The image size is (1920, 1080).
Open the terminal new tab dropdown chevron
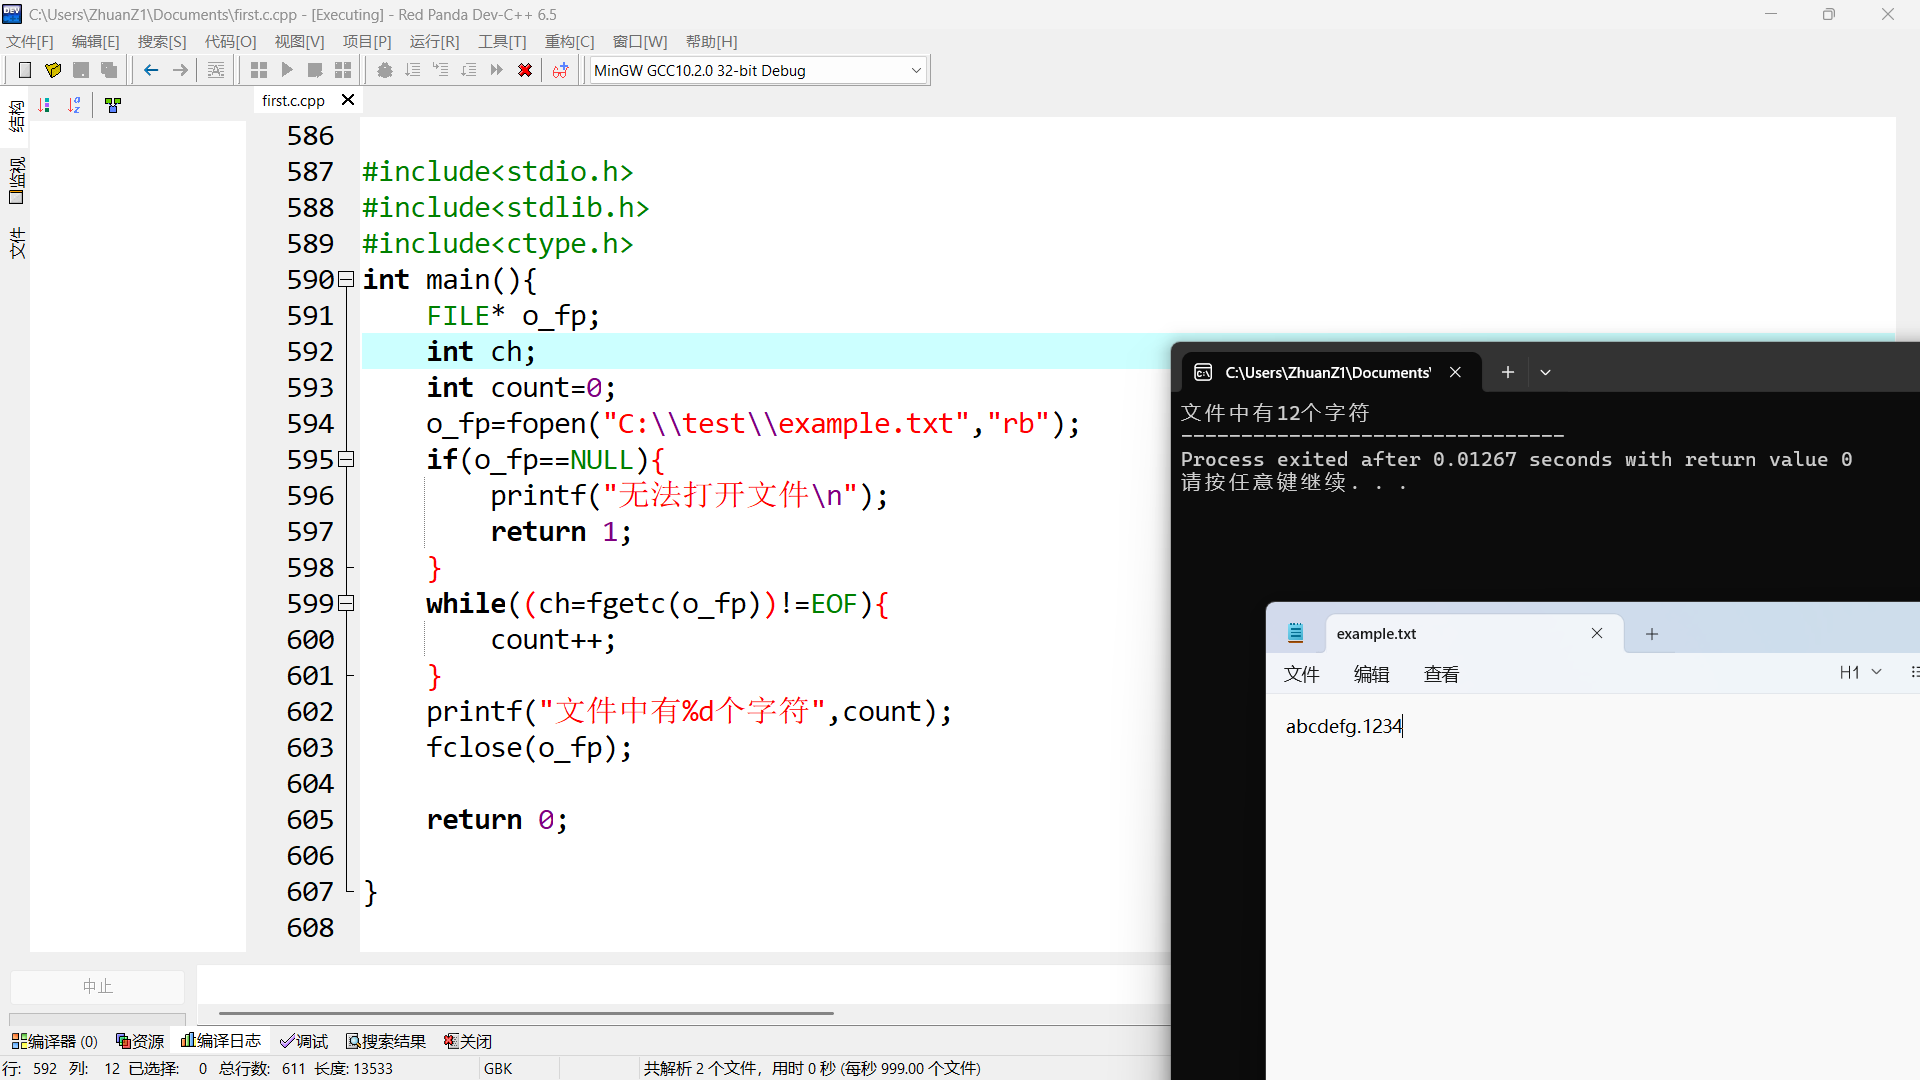(x=1545, y=372)
